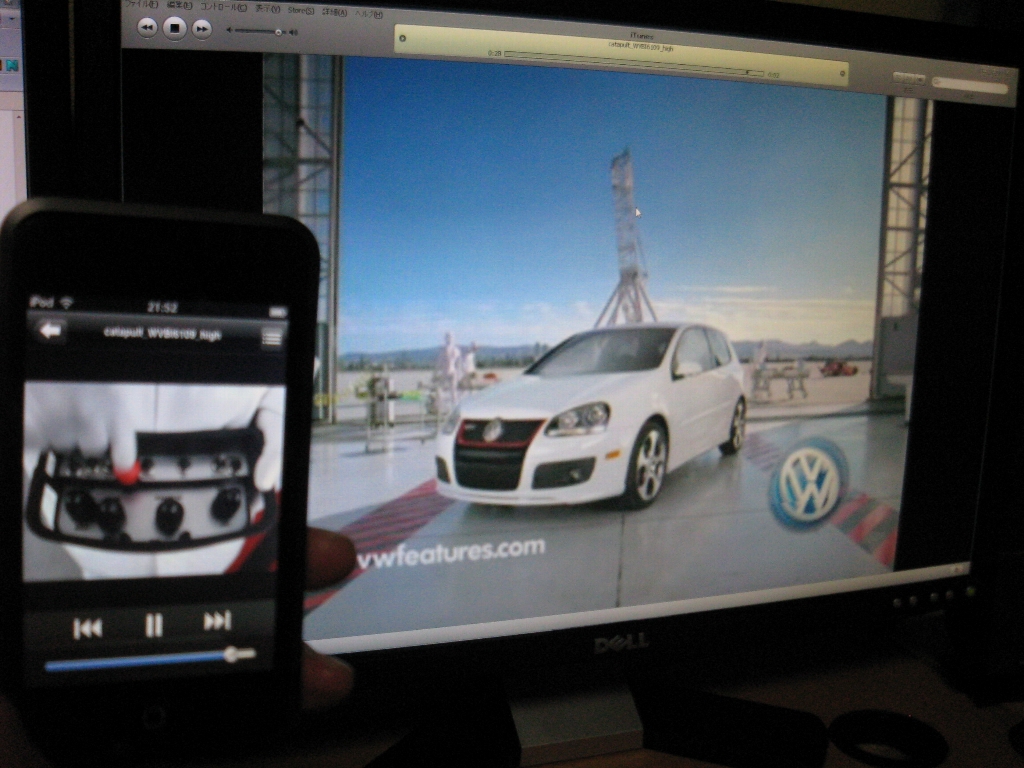
Task: Click the iTunes search field
Action: coord(970,85)
